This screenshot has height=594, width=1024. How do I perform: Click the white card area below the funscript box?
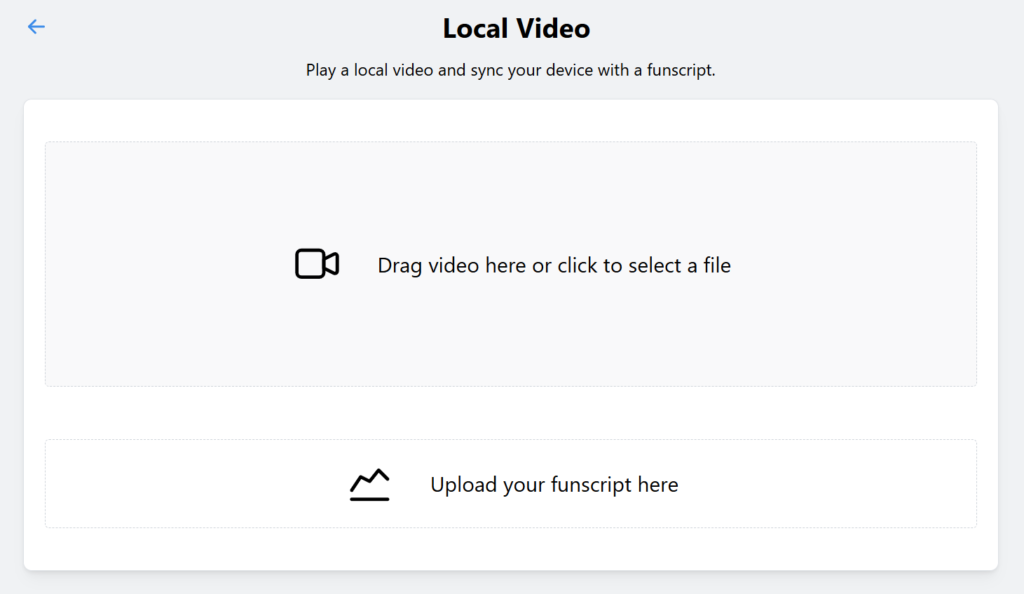coord(510,549)
